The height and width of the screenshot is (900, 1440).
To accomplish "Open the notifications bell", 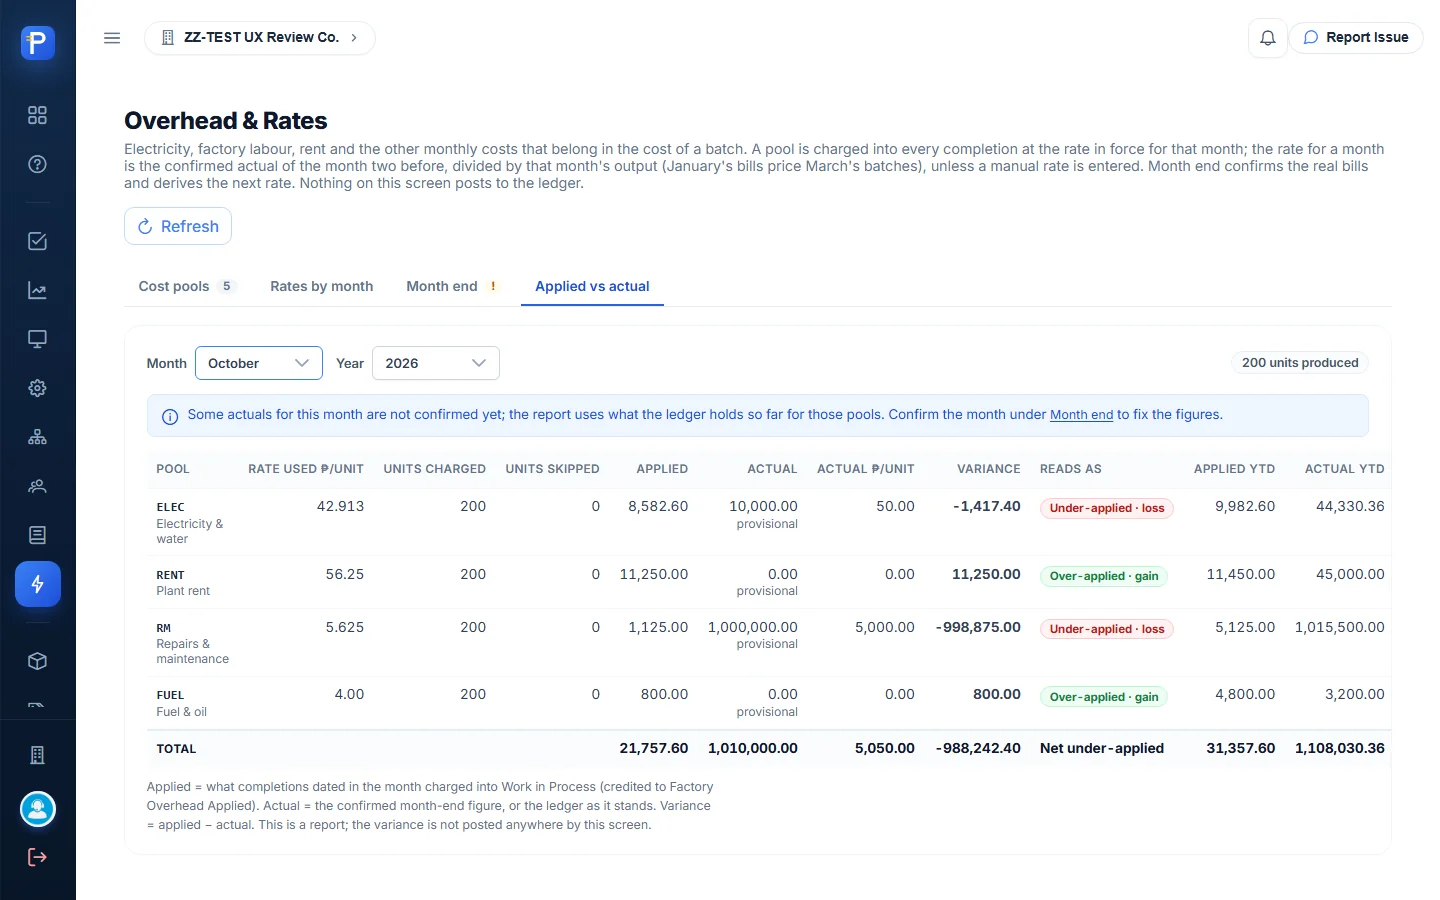I will pyautogui.click(x=1268, y=38).
